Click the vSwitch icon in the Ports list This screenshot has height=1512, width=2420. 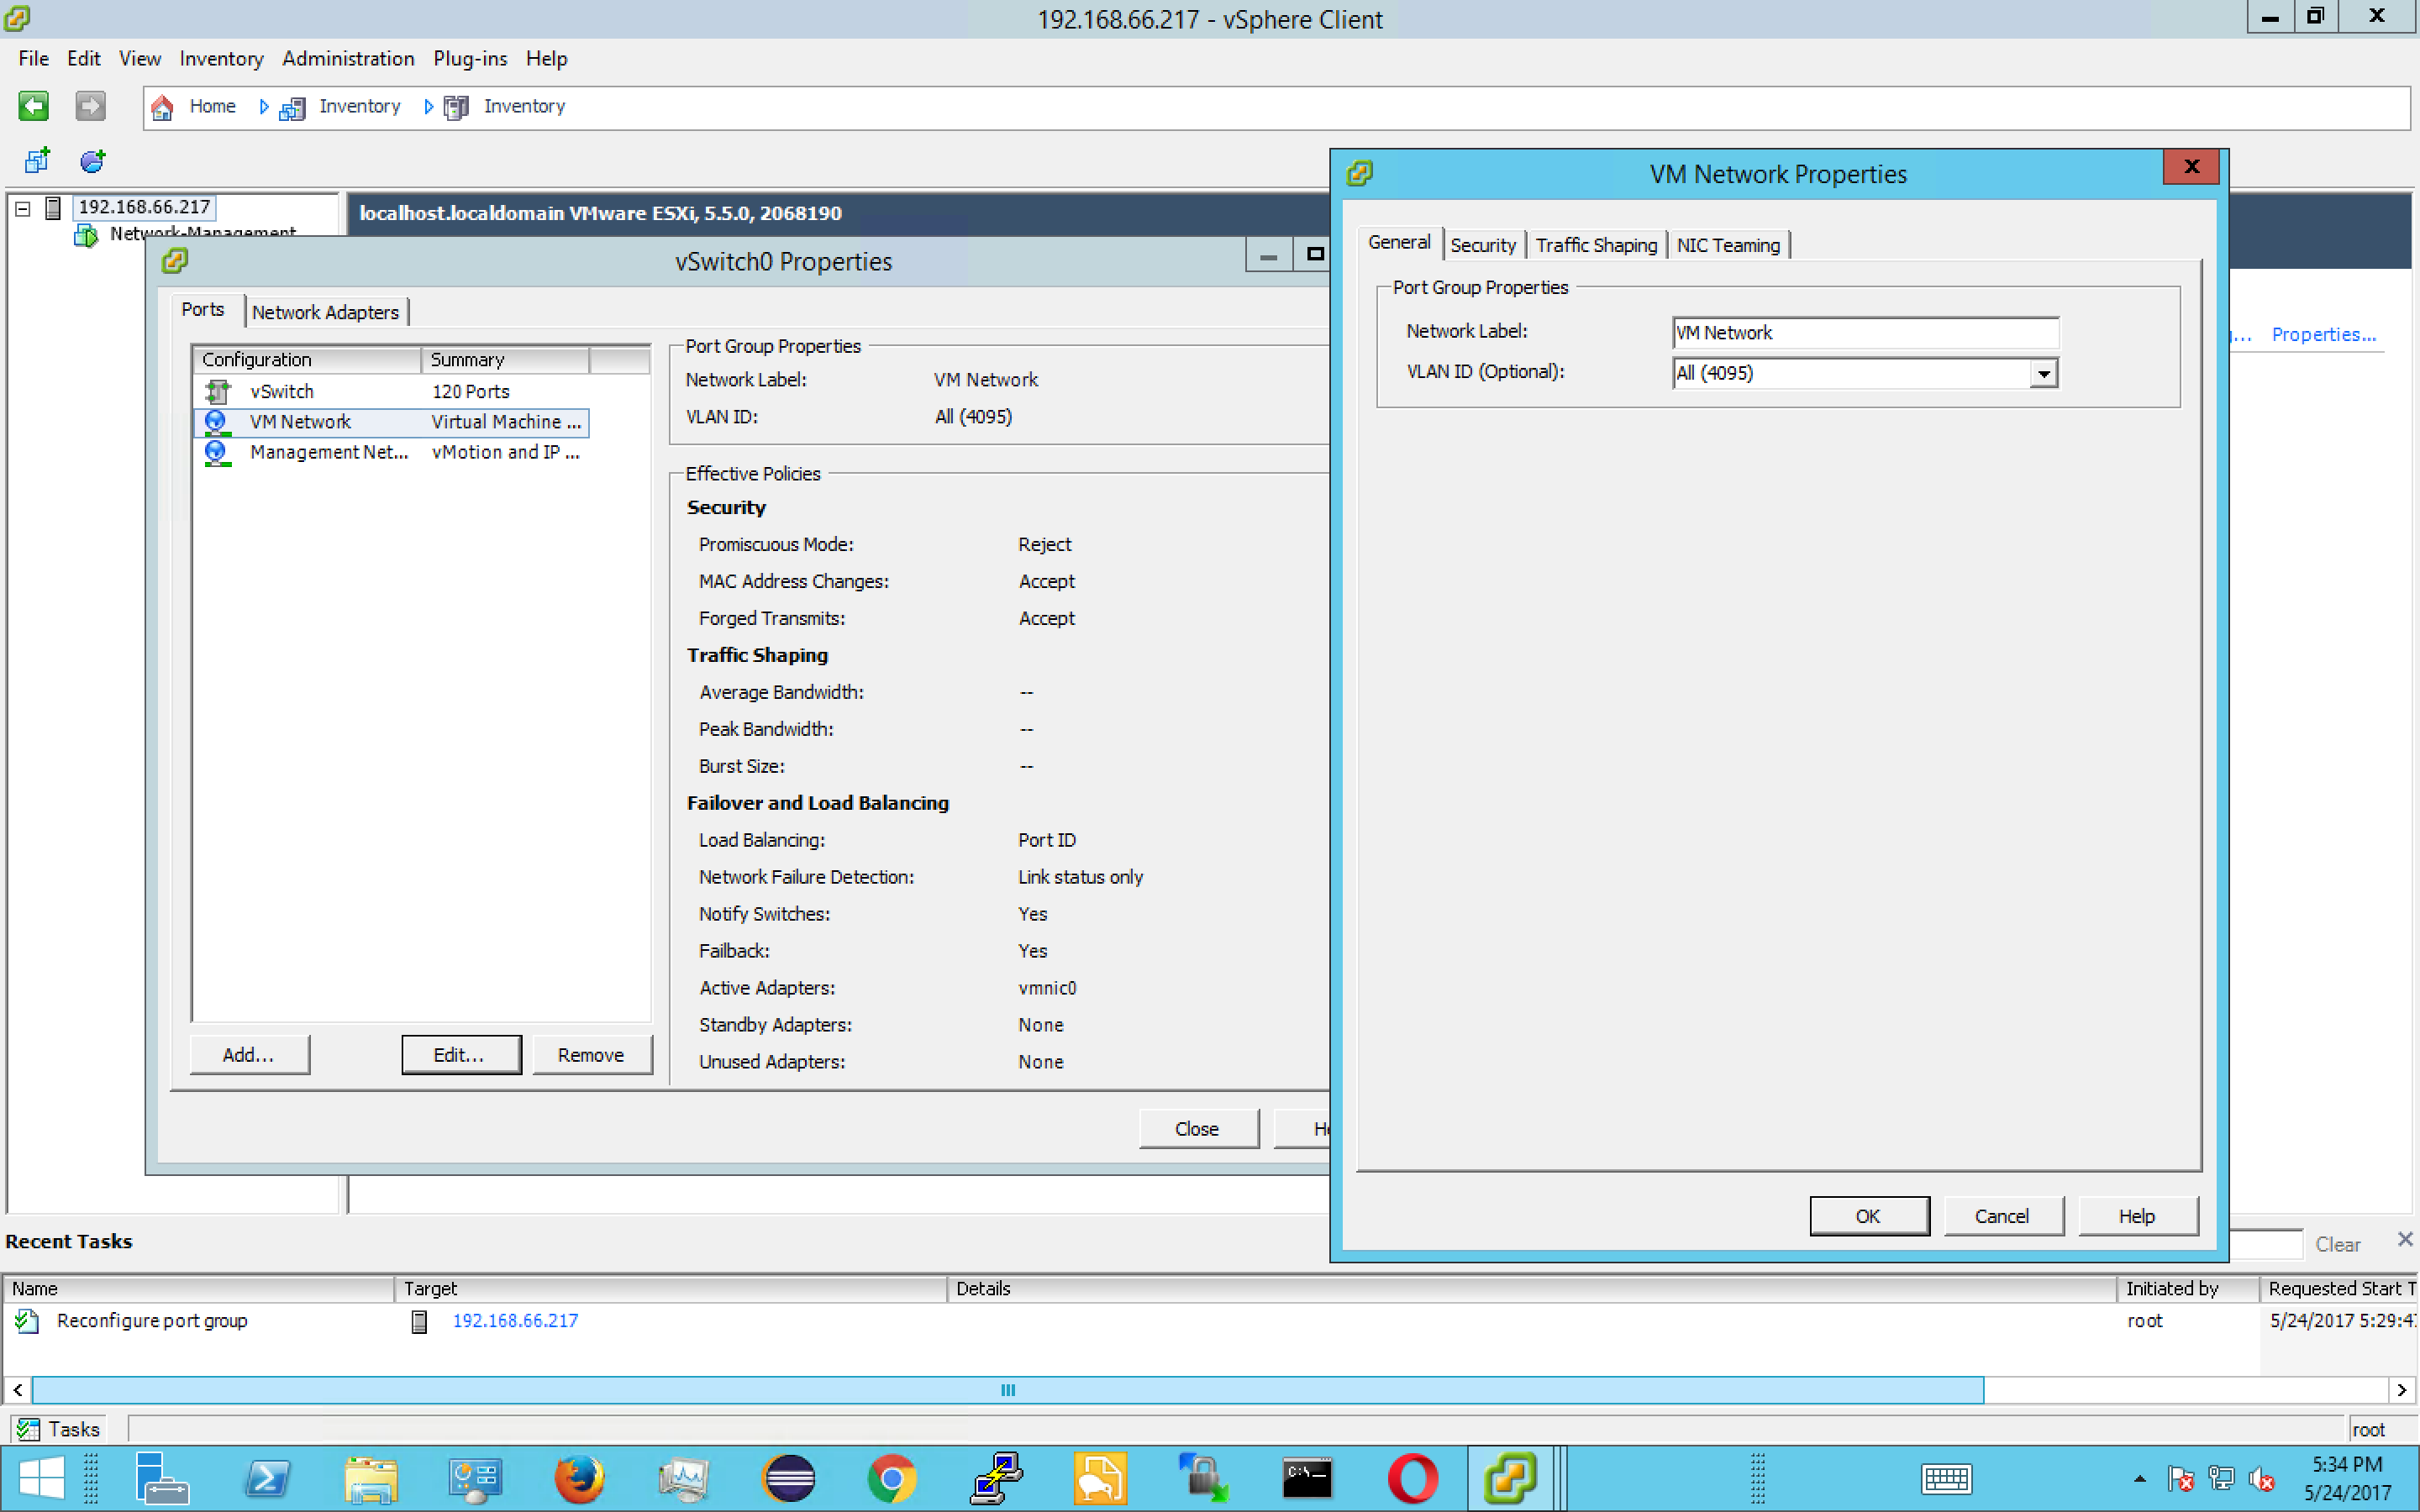tap(217, 391)
